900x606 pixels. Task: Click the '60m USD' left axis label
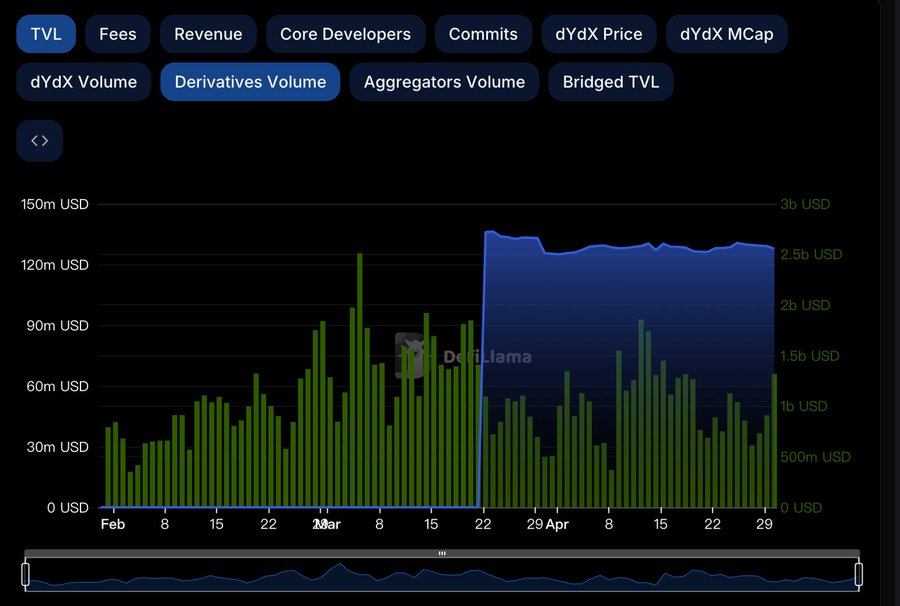57,386
